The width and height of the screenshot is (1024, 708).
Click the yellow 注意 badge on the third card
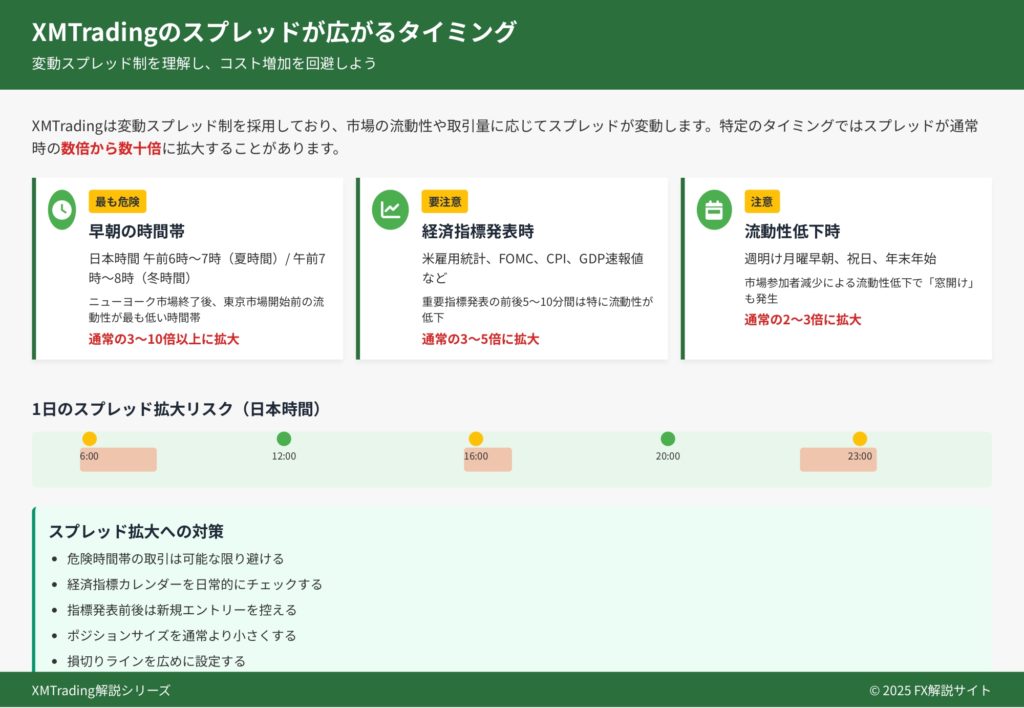pyautogui.click(x=761, y=202)
